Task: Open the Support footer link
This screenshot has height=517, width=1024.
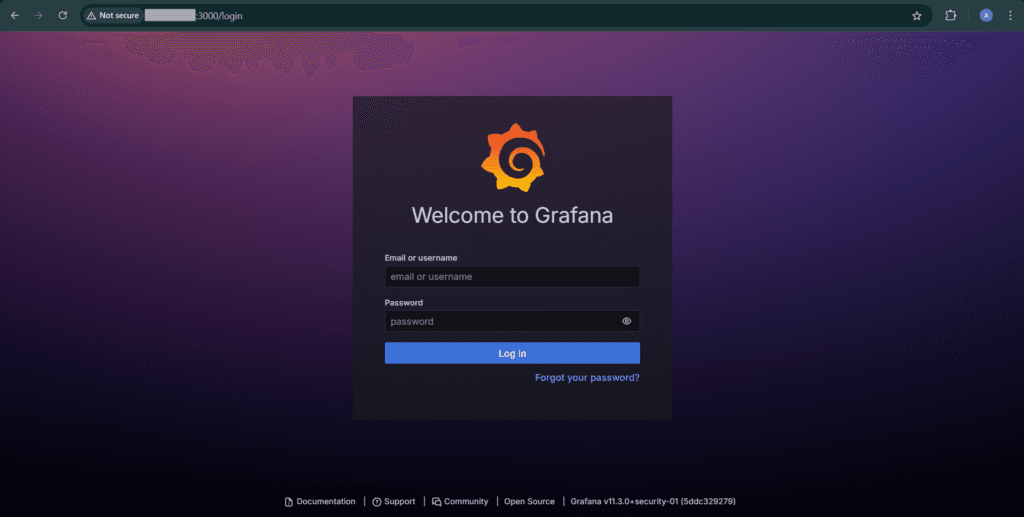Action: point(394,501)
